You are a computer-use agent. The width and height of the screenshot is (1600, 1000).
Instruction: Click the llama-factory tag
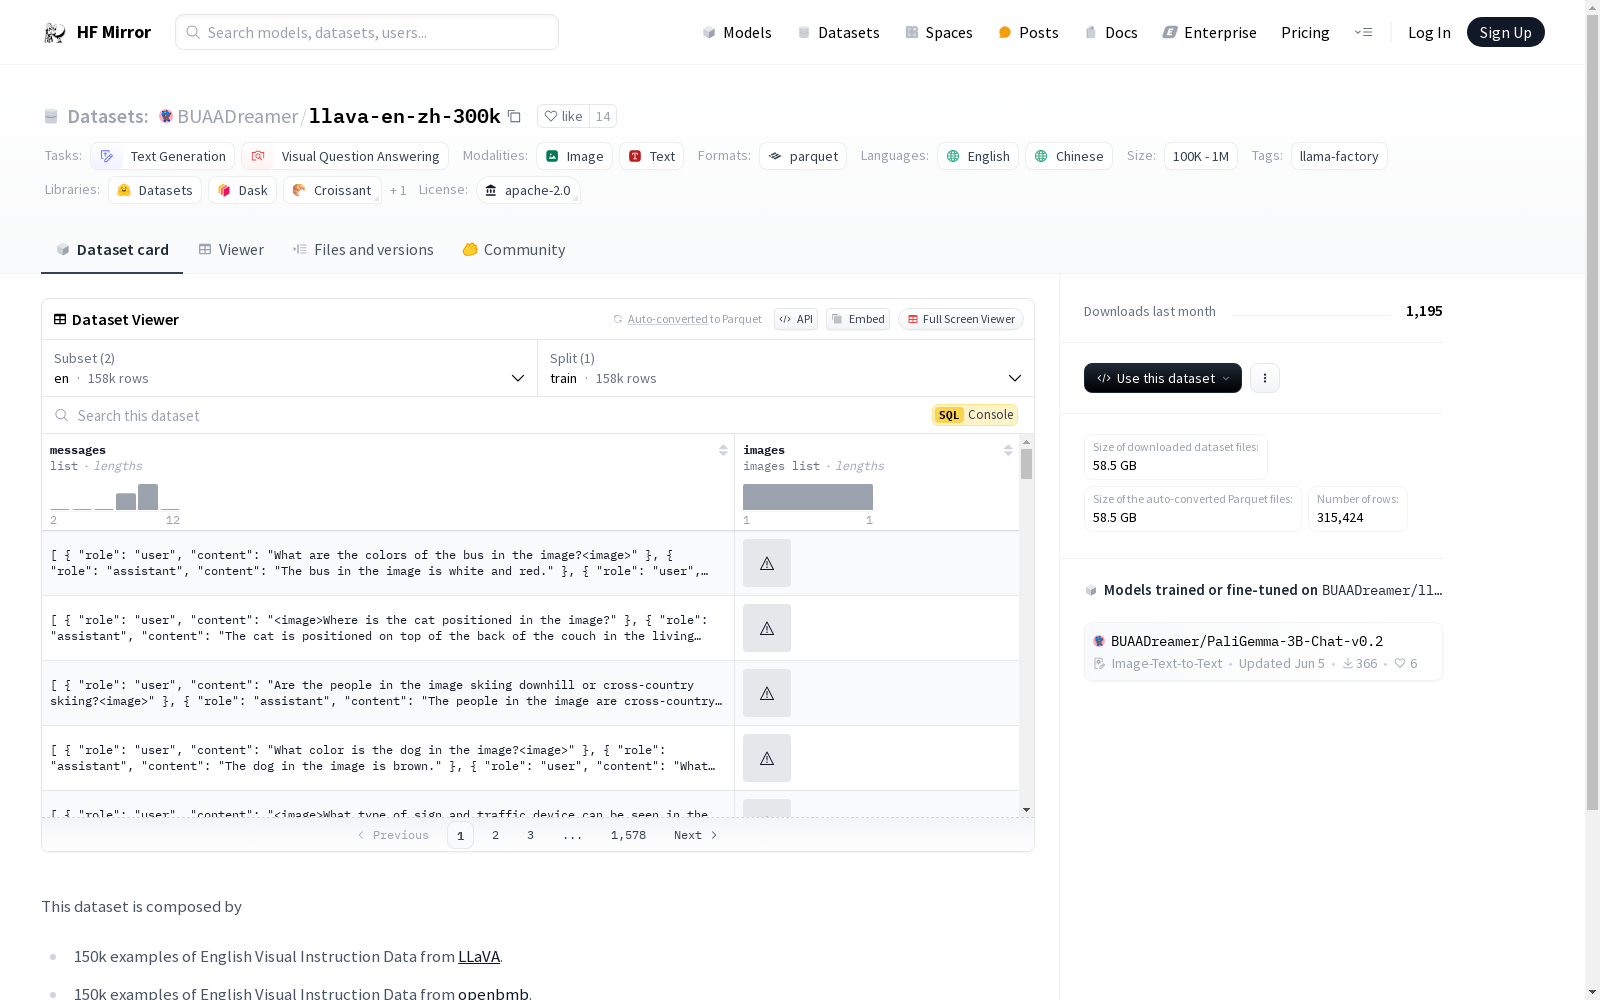coord(1339,156)
